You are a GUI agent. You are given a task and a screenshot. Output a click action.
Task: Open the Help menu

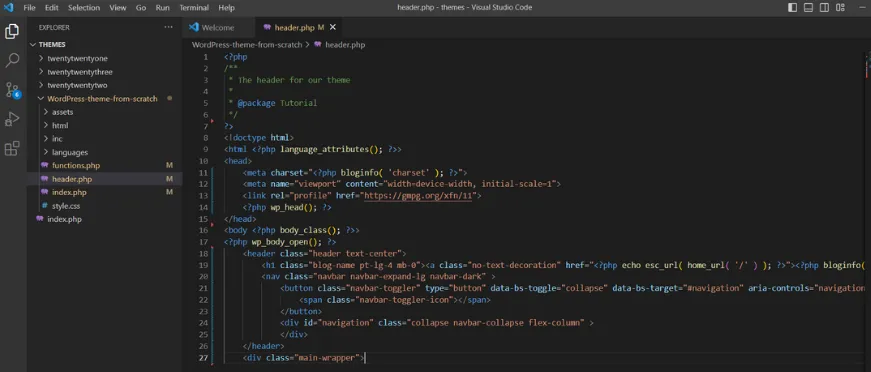227,8
